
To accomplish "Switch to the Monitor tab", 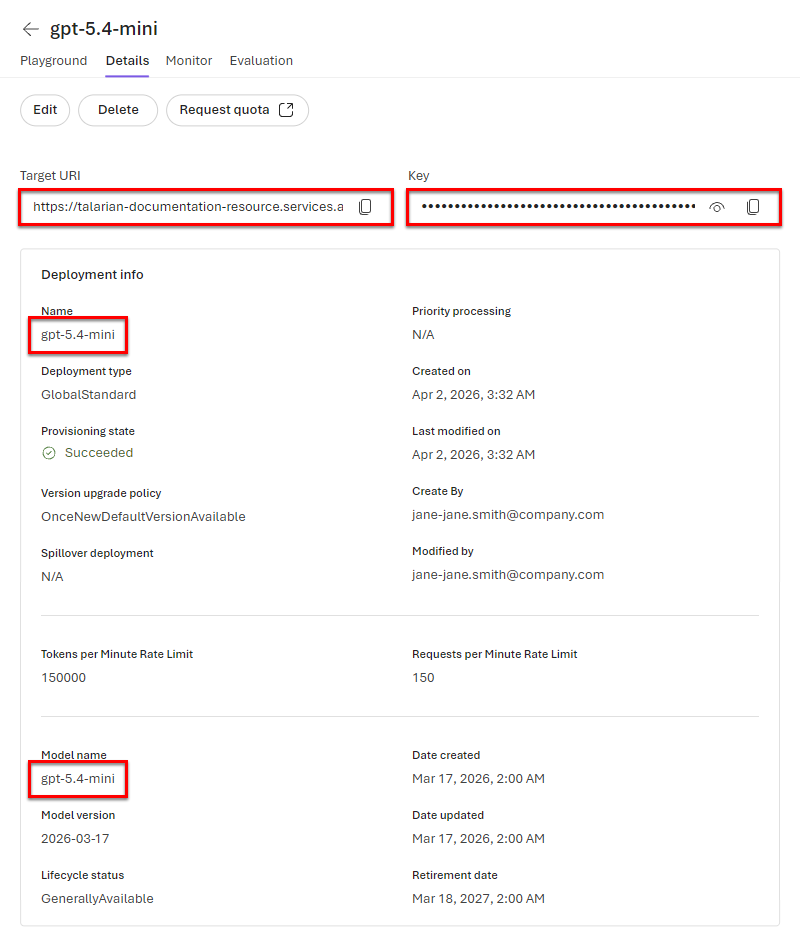I will tap(189, 61).
